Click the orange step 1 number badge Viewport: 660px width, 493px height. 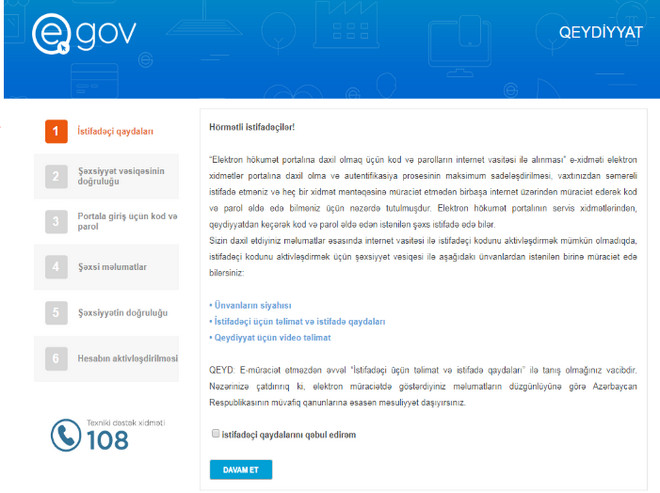click(x=56, y=131)
